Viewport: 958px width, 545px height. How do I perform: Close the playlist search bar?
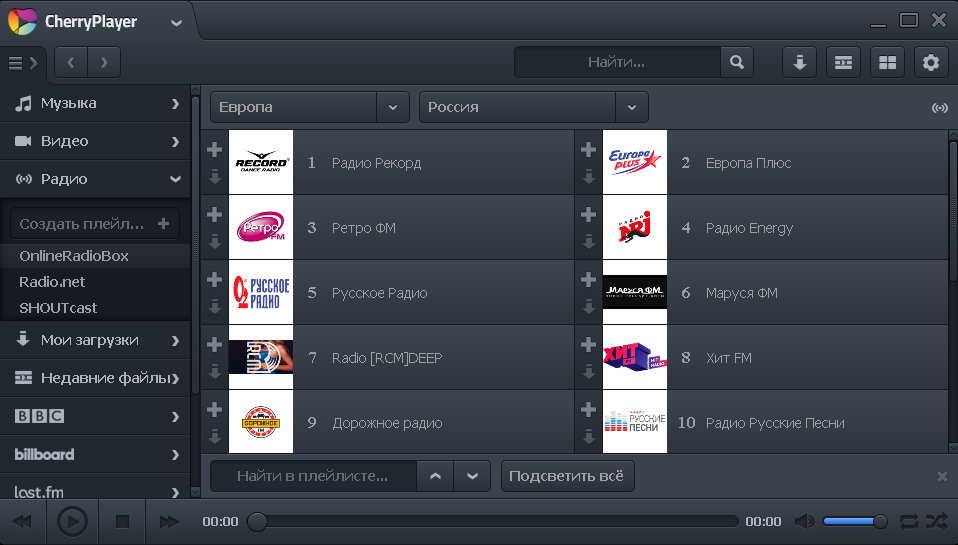click(942, 476)
